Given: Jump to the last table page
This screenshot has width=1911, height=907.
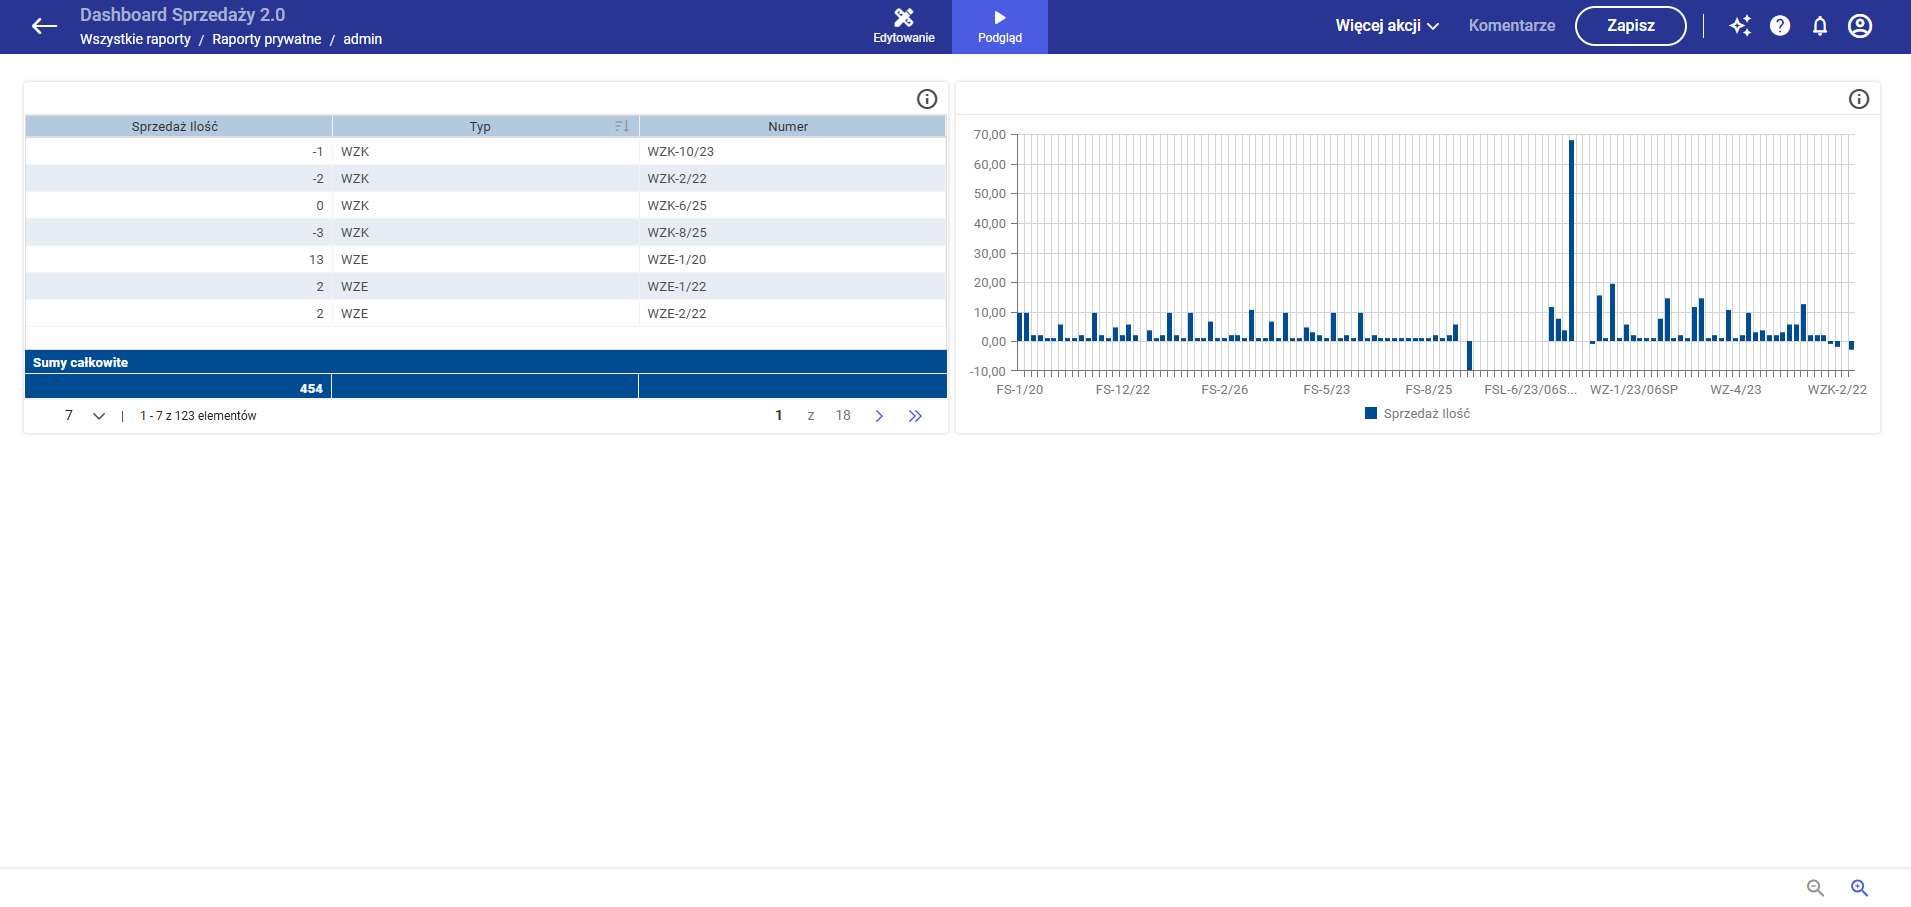Looking at the screenshot, I should 915,416.
